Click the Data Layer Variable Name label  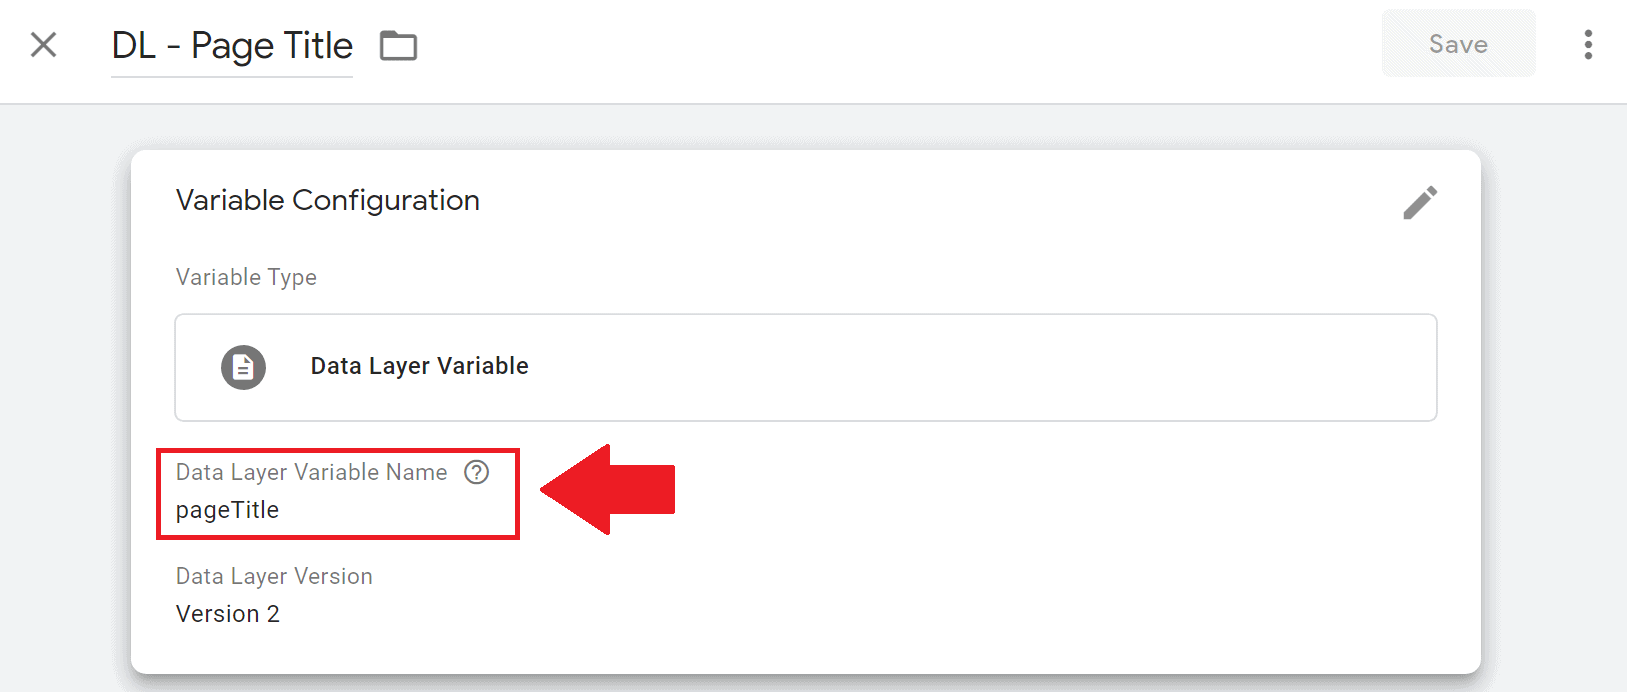click(x=311, y=472)
